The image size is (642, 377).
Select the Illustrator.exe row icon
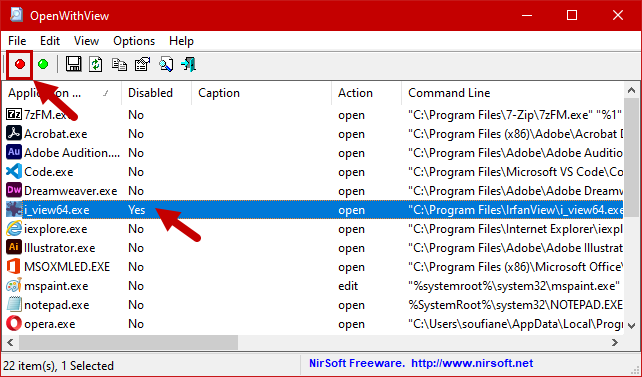pyautogui.click(x=14, y=247)
